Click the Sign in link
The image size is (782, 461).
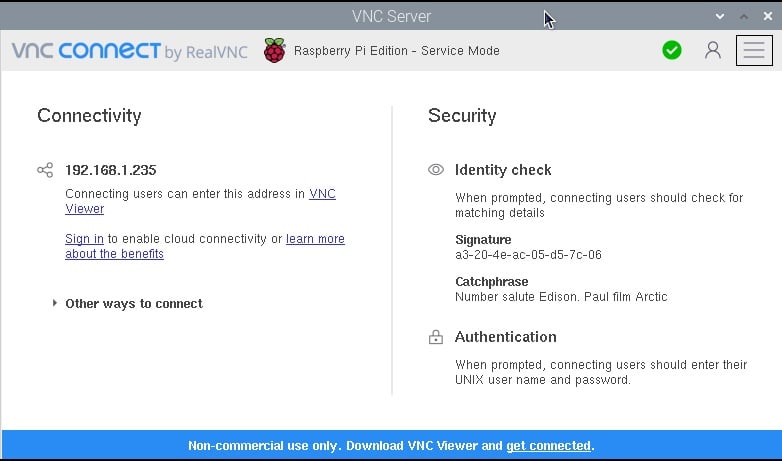[84, 238]
